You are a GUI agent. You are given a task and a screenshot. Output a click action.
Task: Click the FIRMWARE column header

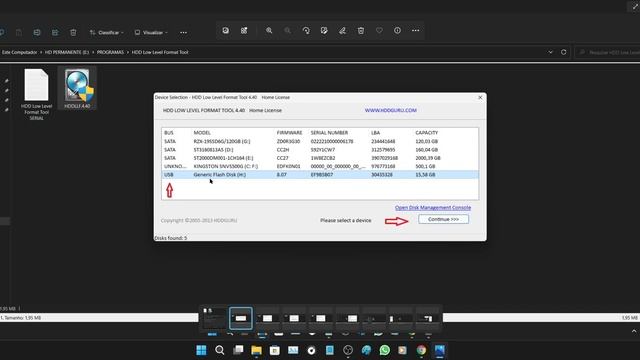click(289, 133)
